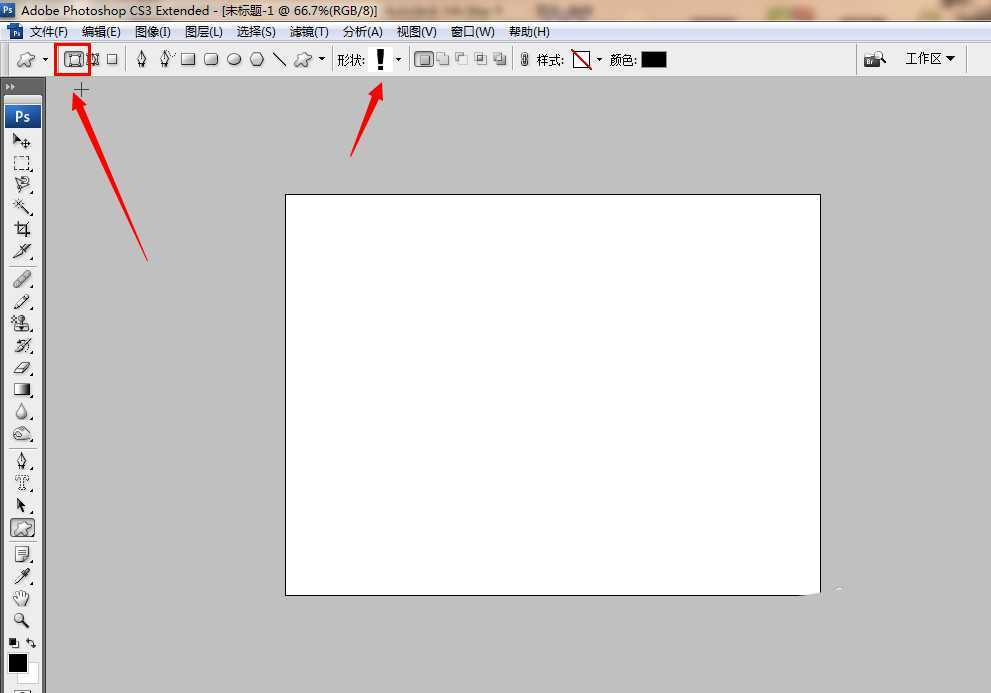
Task: Select the Rectangular Marquee tool
Action: point(22,163)
